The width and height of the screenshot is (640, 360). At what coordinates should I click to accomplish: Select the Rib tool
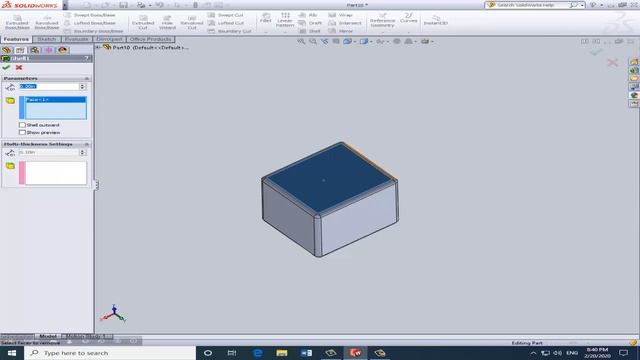pyautogui.click(x=308, y=15)
